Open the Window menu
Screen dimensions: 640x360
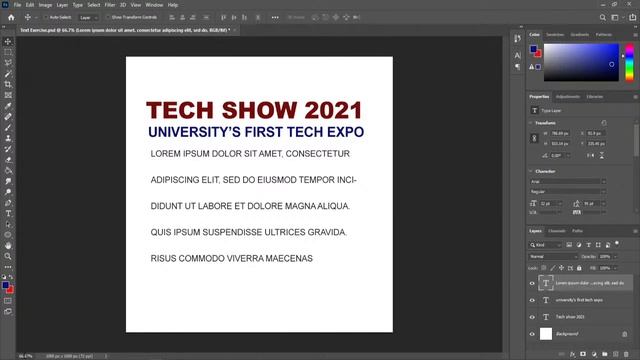154,5
